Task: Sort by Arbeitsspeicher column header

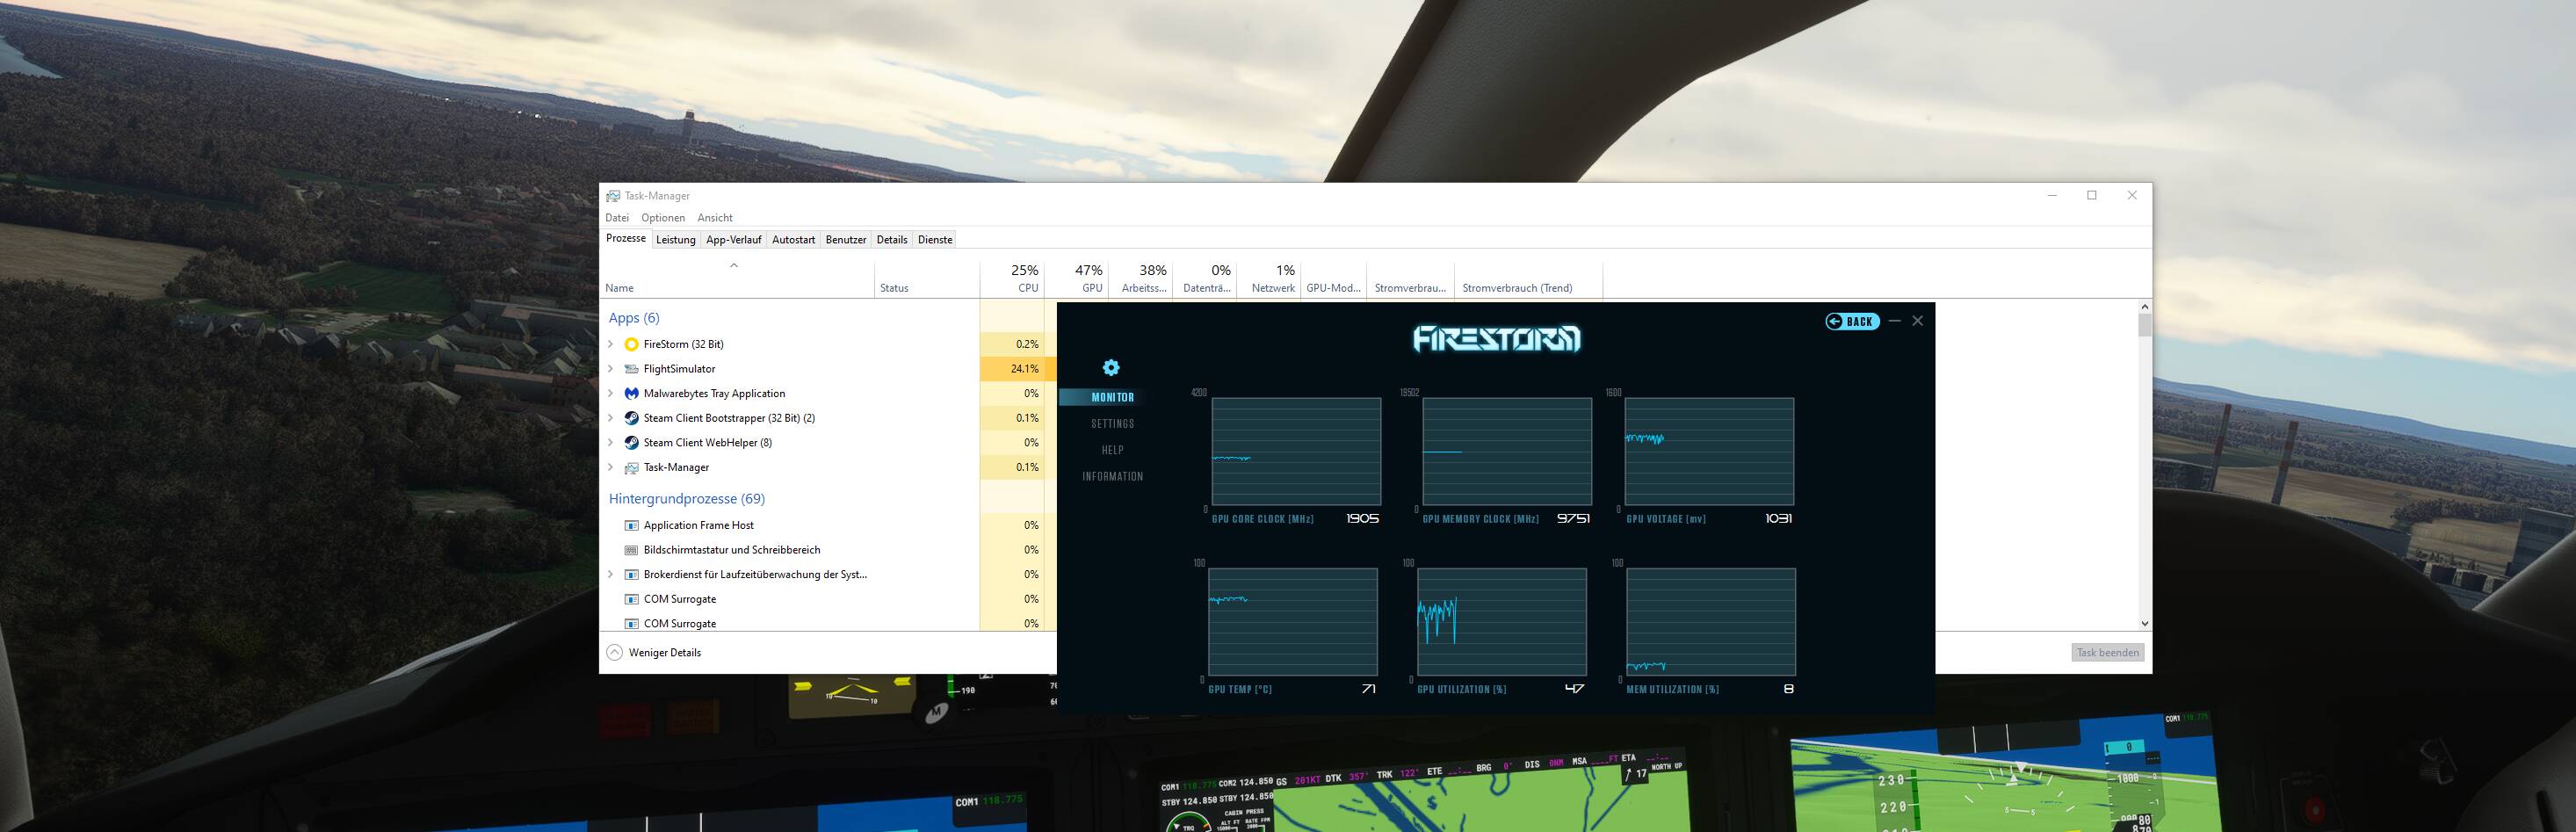Action: pos(1140,279)
